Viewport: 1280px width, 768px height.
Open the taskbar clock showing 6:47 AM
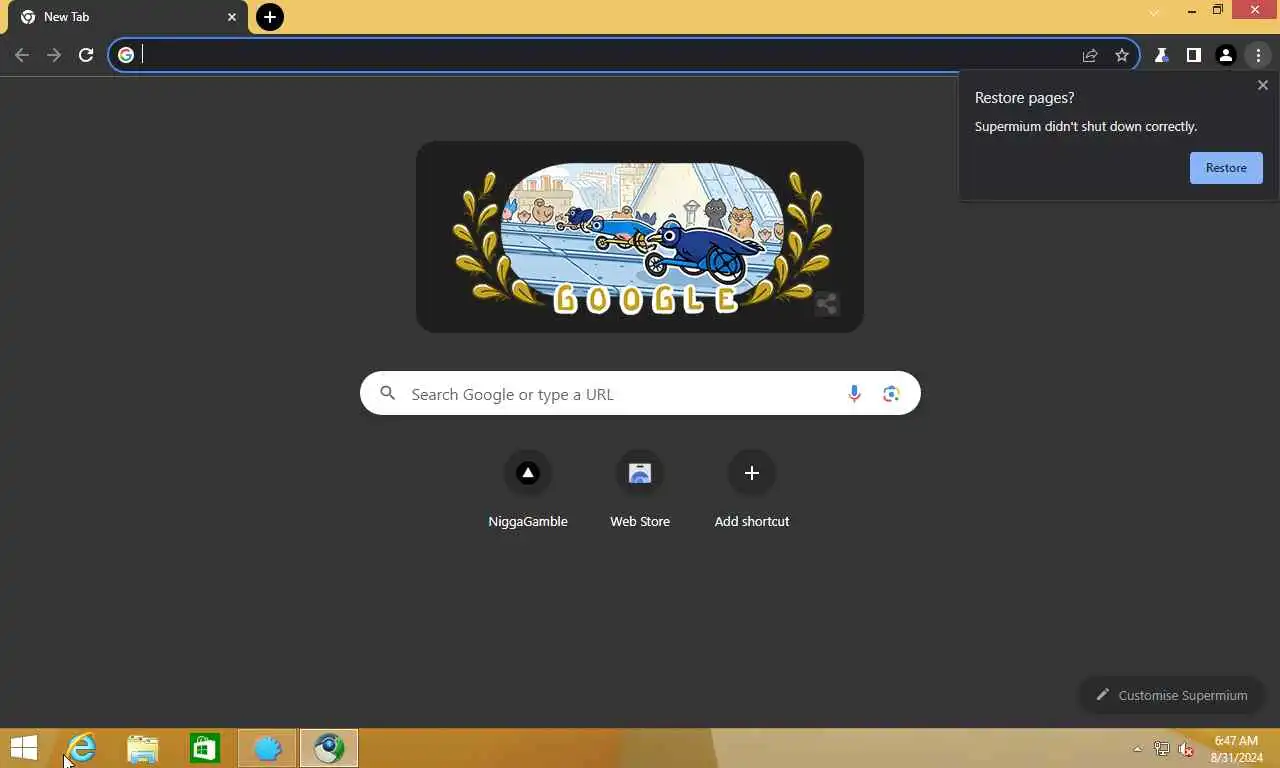point(1236,749)
